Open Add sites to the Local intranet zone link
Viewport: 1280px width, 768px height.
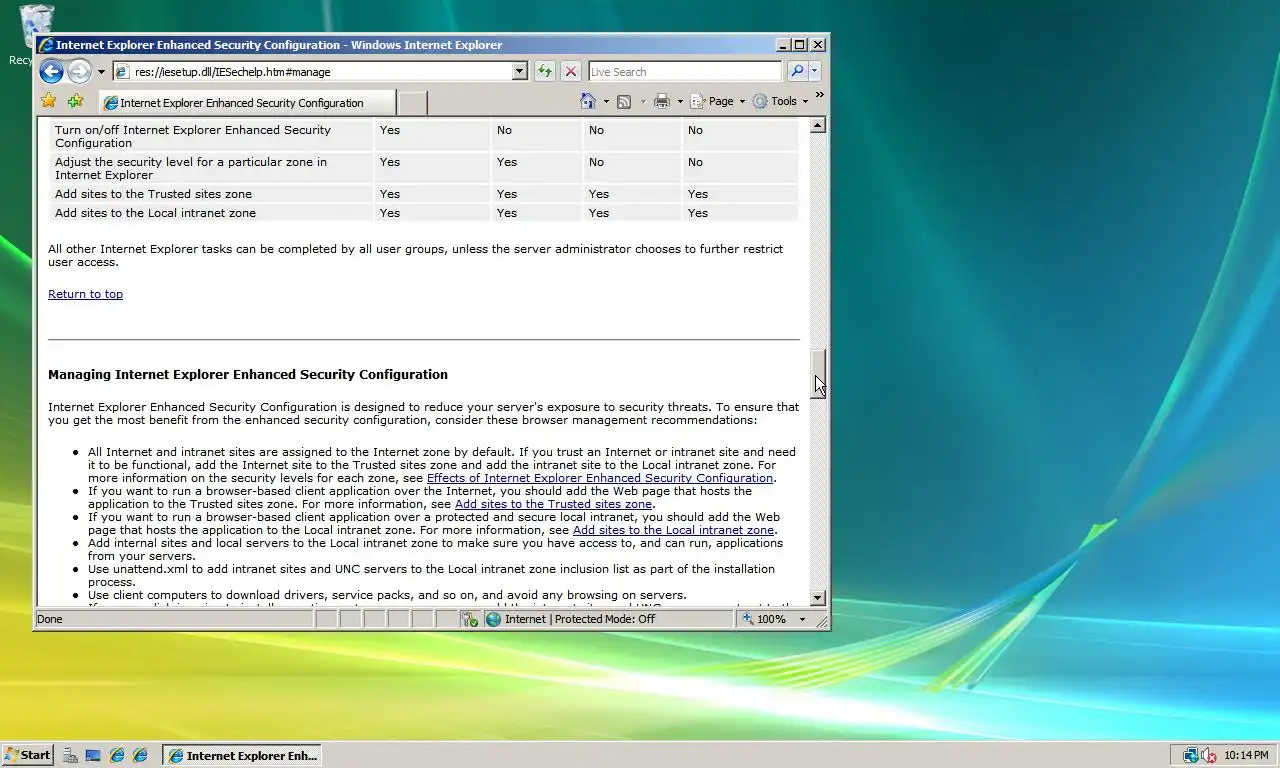click(673, 530)
